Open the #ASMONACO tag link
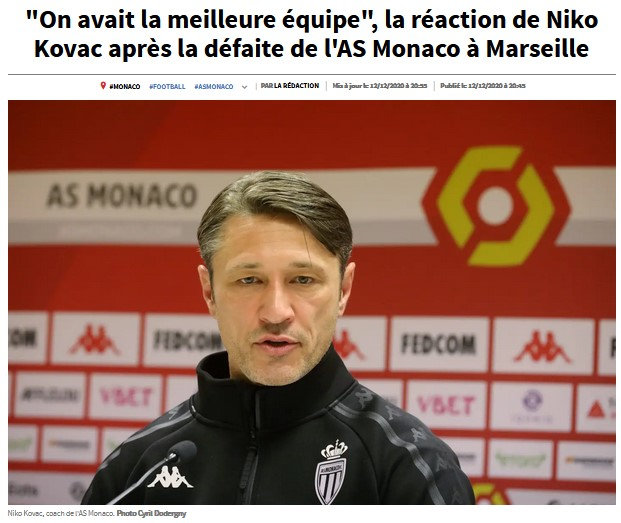621x523 pixels. point(213,86)
